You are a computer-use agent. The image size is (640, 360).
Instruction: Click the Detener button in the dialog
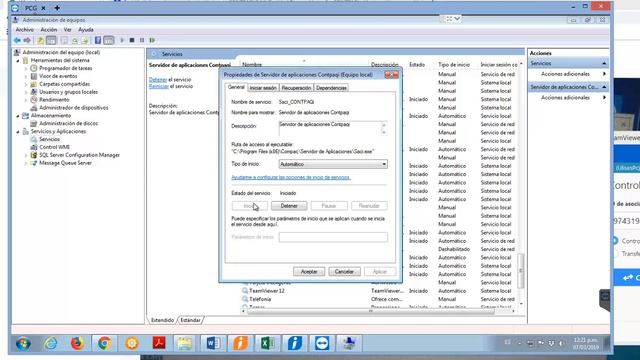coord(289,206)
